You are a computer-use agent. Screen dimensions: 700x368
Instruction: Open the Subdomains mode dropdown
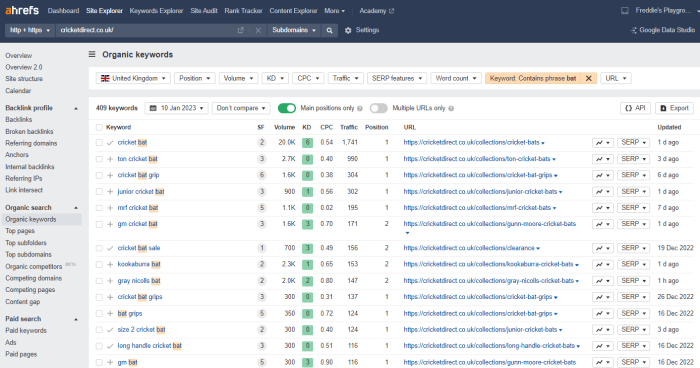[294, 30]
